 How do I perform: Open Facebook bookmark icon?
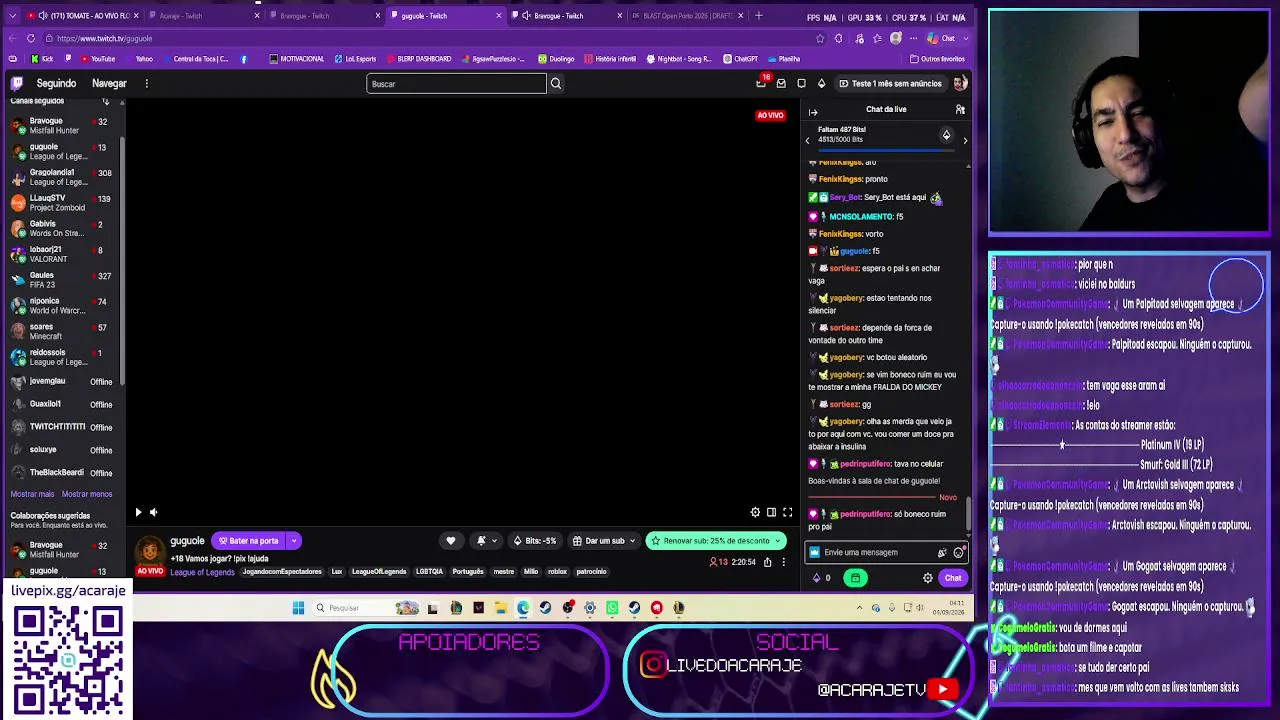coord(244,59)
